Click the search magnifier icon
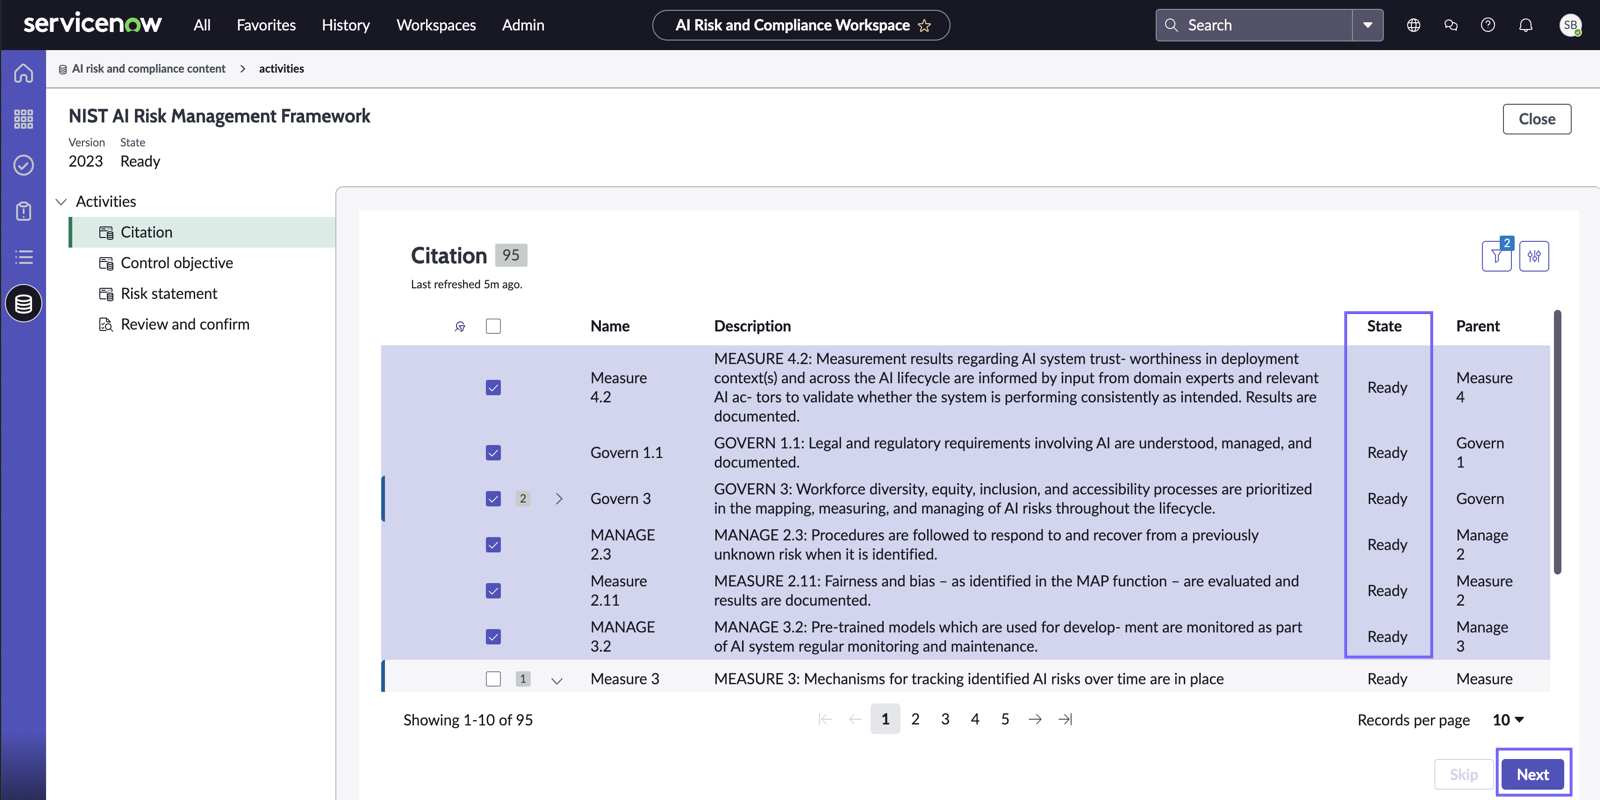 1172,25
